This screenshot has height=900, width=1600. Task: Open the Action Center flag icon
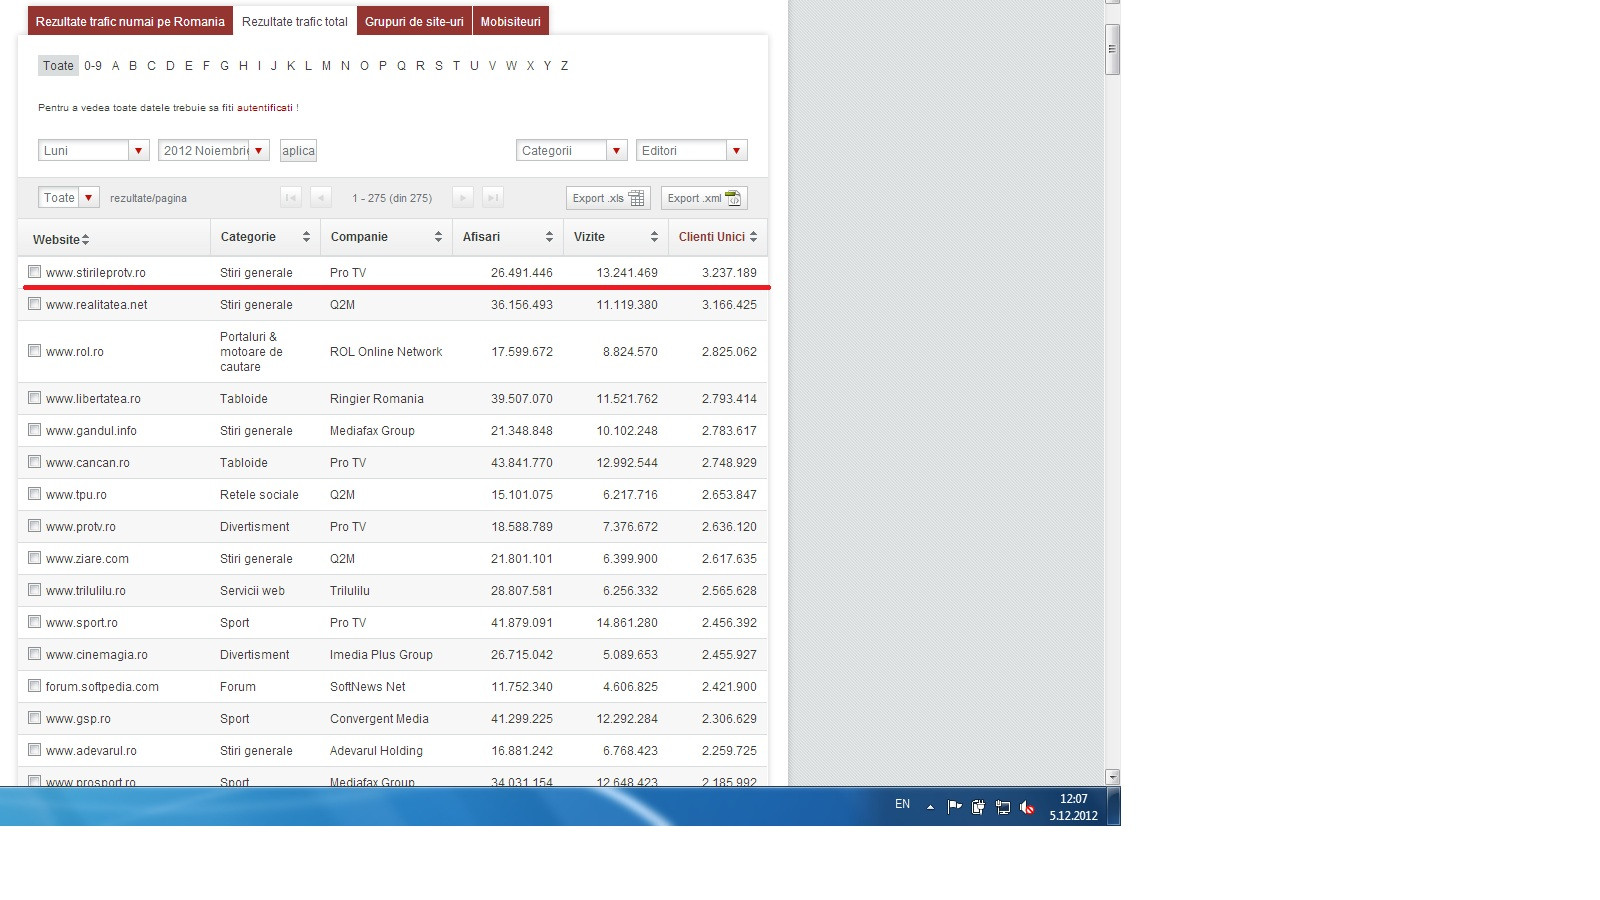click(954, 807)
